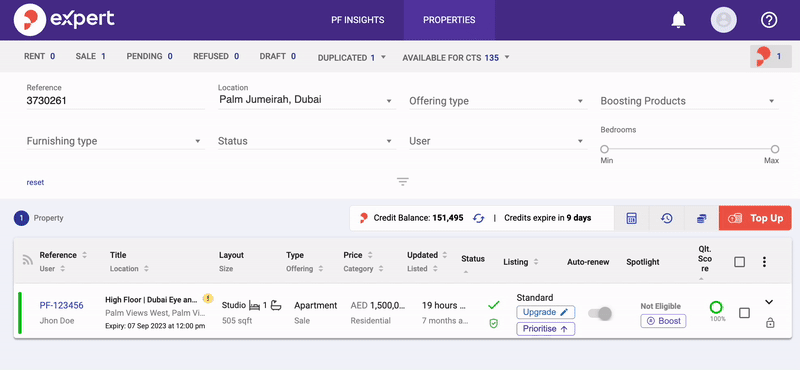
Task: Select the DRAFT filter tab
Action: 278,56
